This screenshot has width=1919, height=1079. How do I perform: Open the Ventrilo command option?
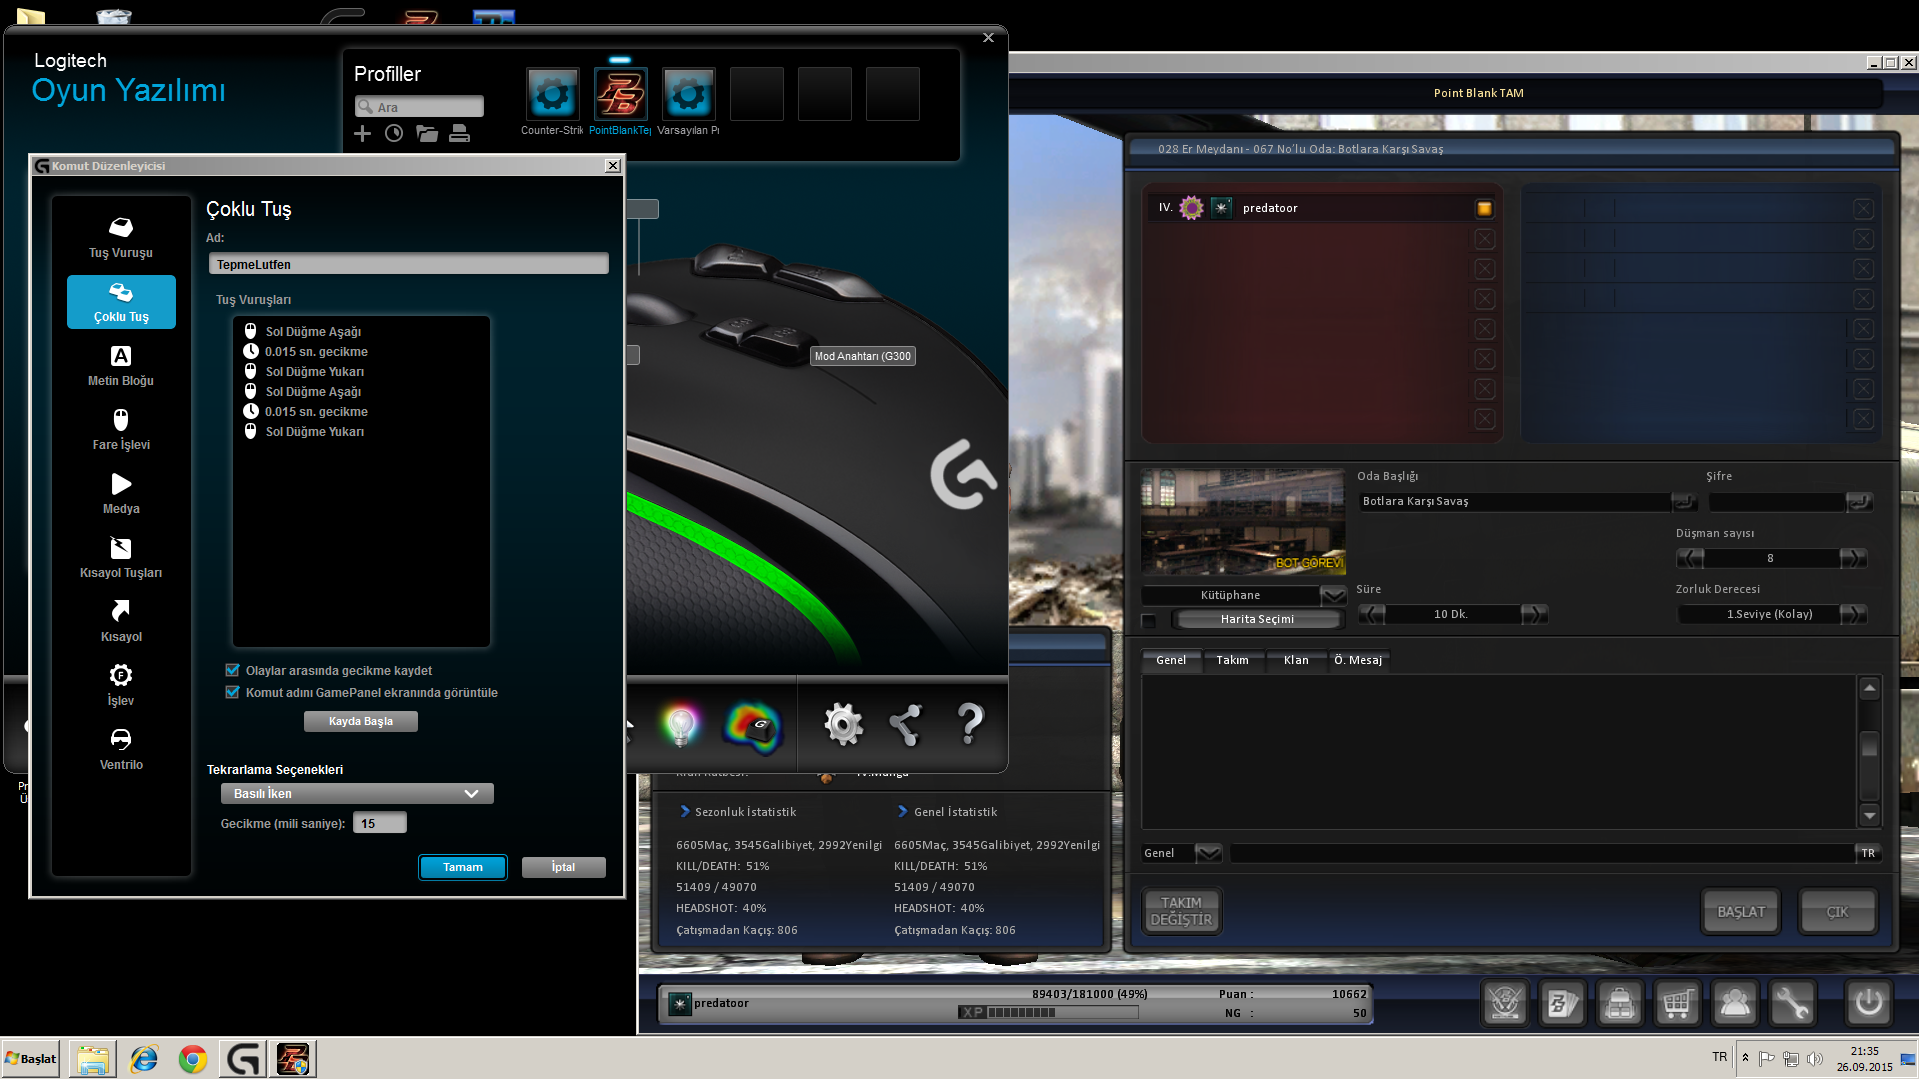pos(121,749)
